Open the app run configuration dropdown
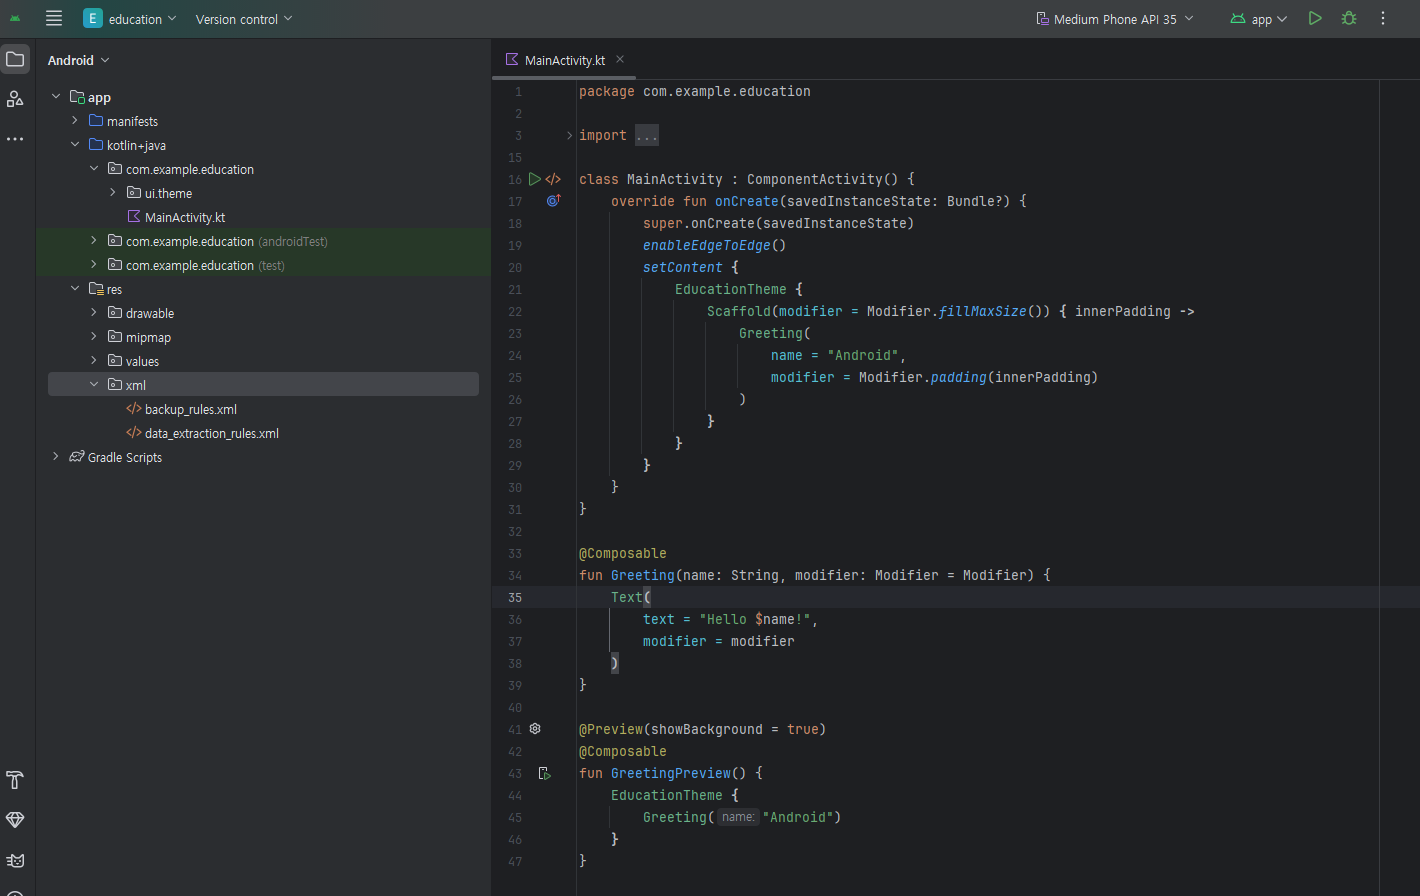 [x=1259, y=19]
